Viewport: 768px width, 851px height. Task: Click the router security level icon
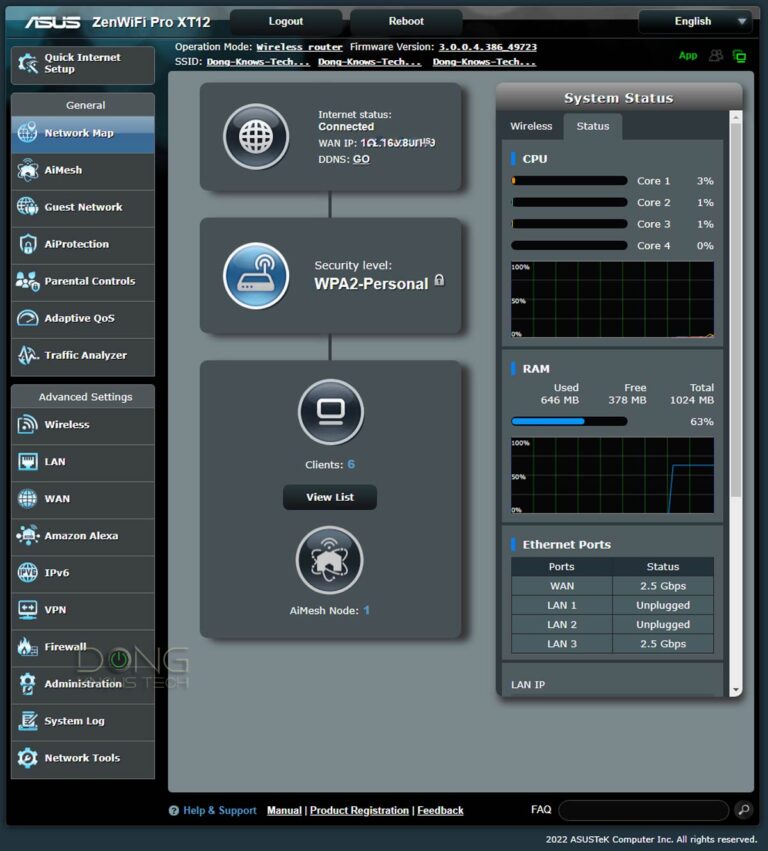256,275
